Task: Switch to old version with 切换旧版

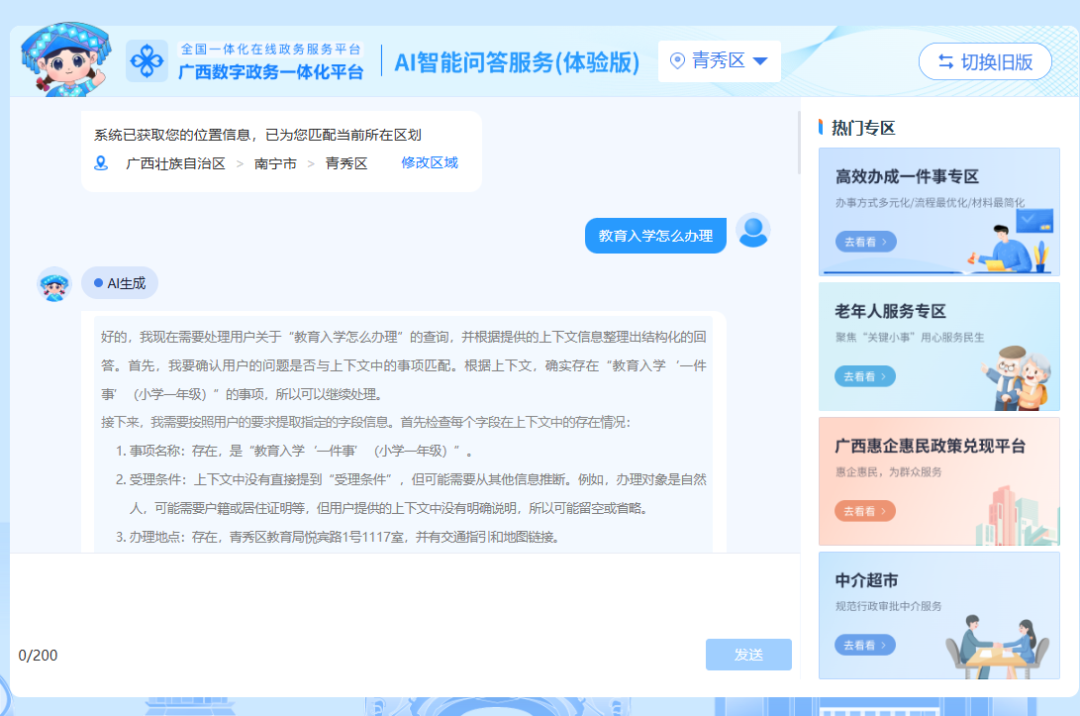Action: 985,62
